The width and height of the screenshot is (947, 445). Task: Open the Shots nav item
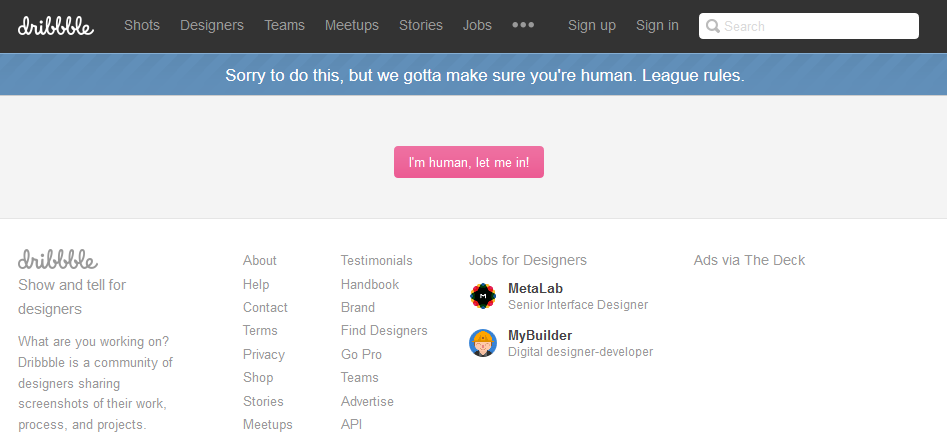(x=142, y=25)
